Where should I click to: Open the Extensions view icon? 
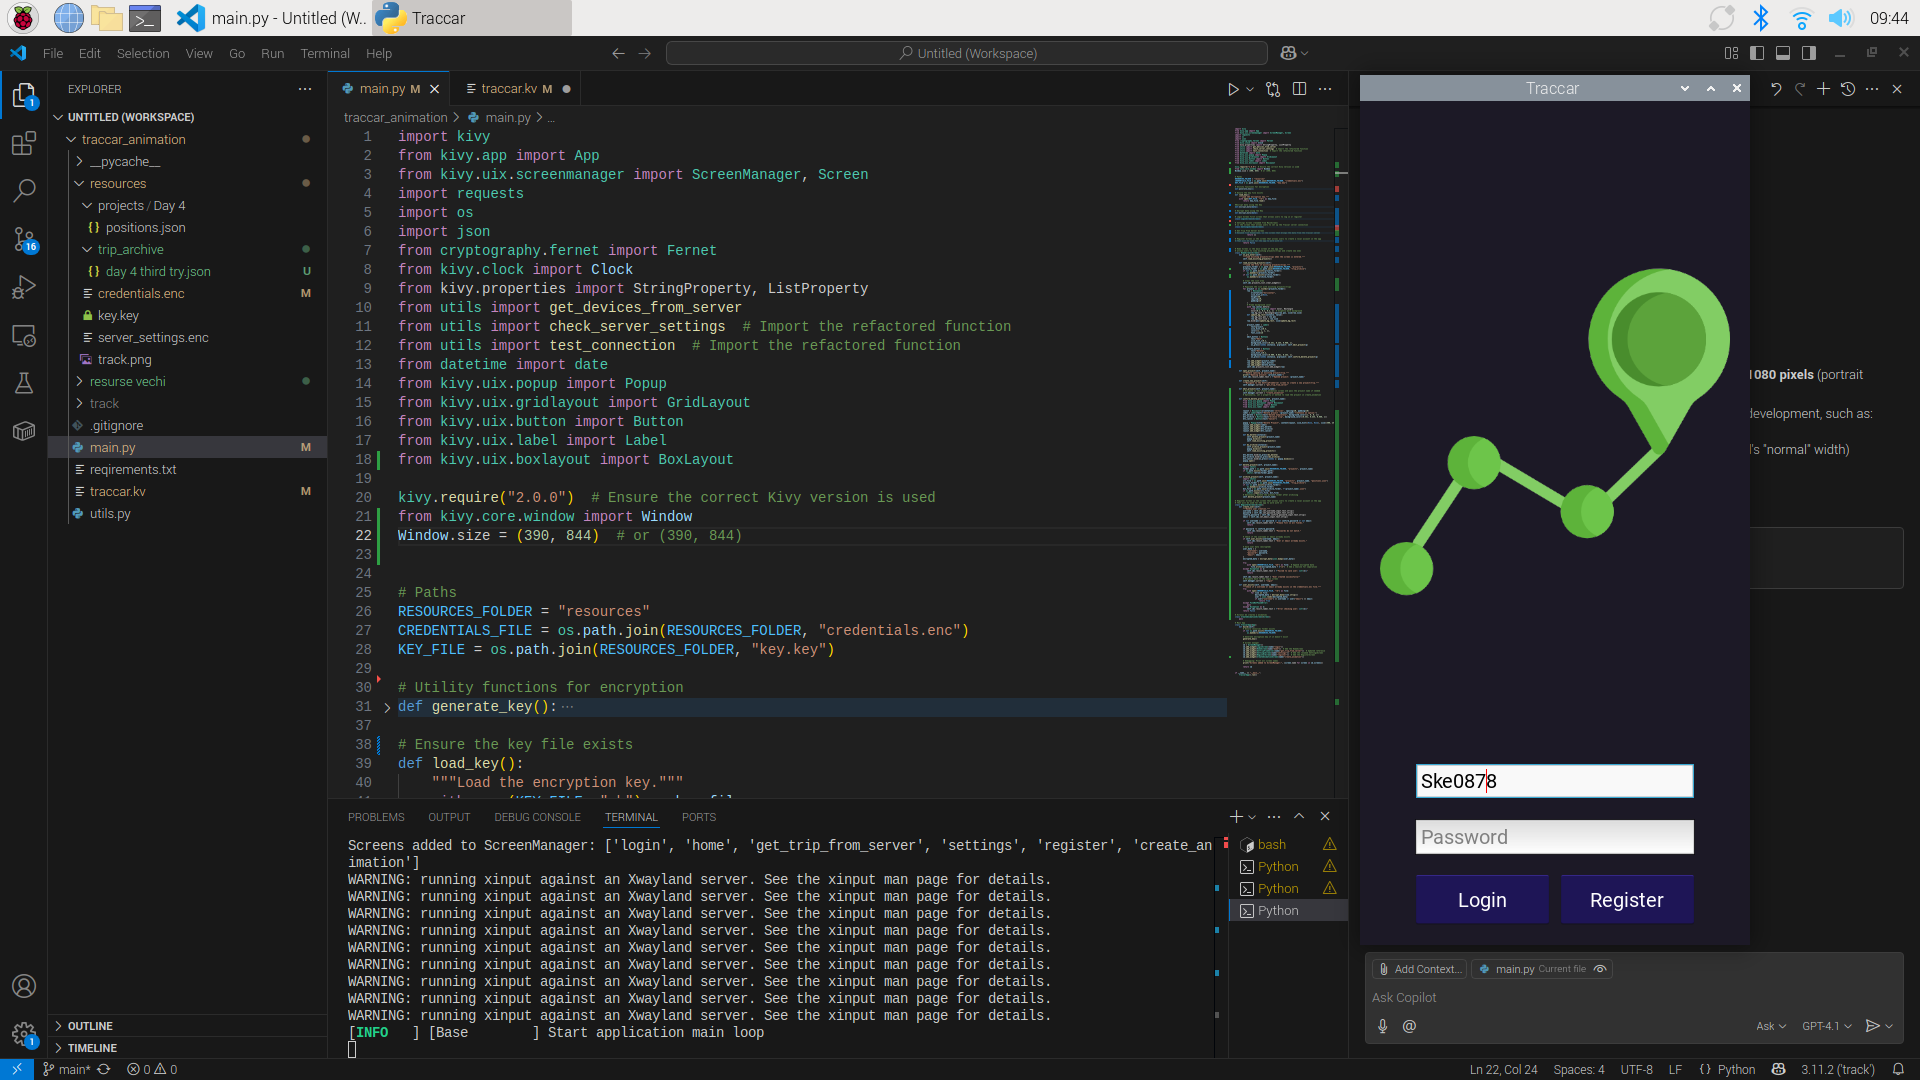pos(24,143)
